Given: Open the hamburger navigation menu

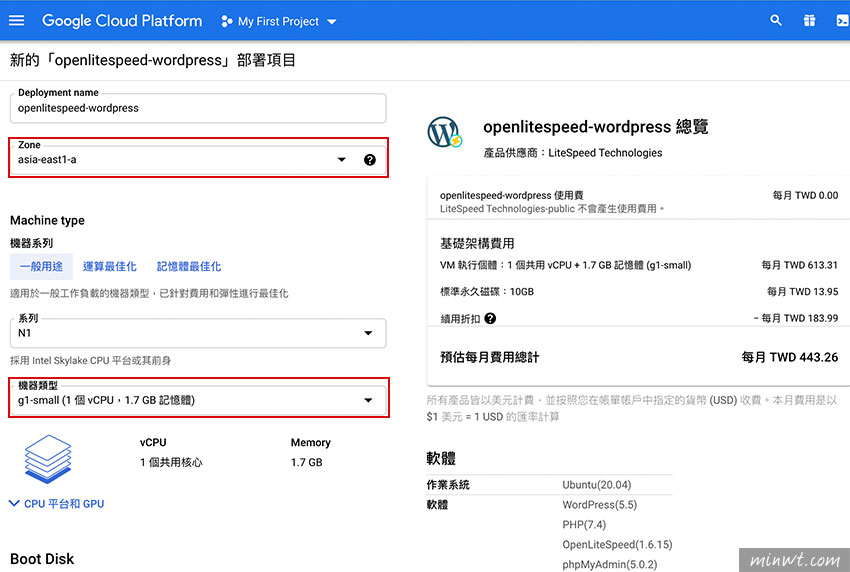Looking at the screenshot, I should coord(17,21).
